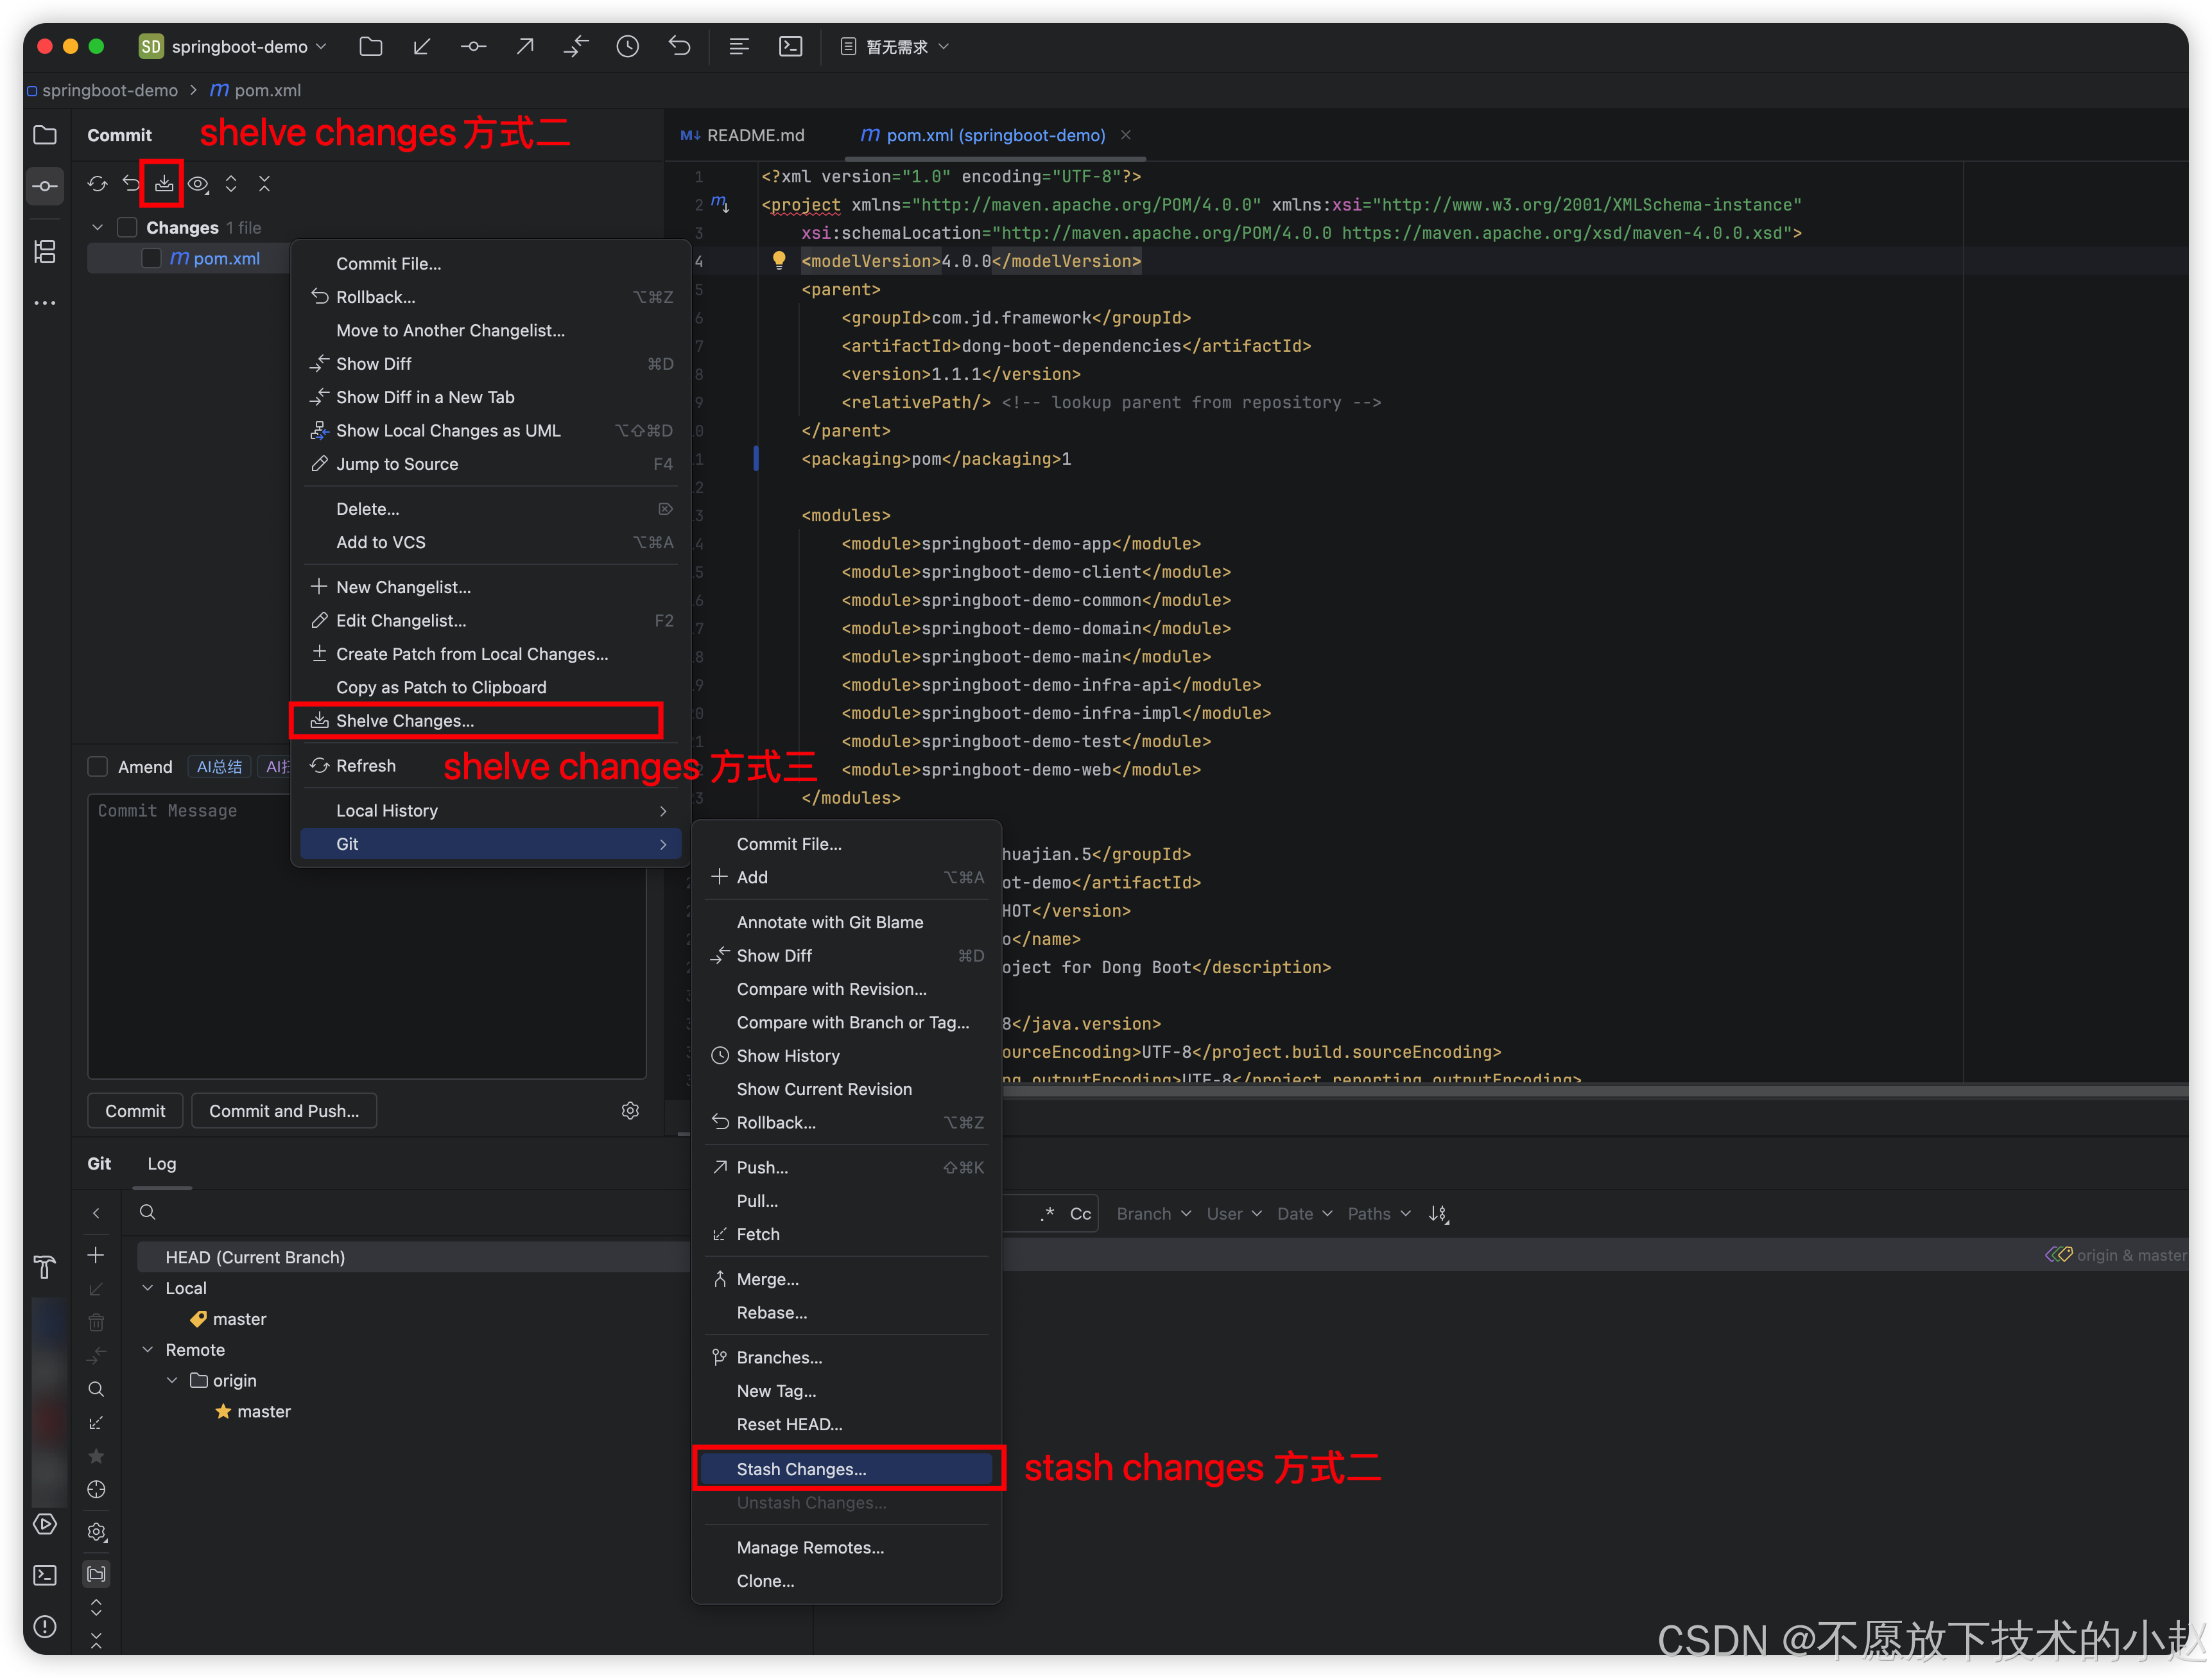Click the Push arrow icon in toolbar

pyautogui.click(x=525, y=46)
